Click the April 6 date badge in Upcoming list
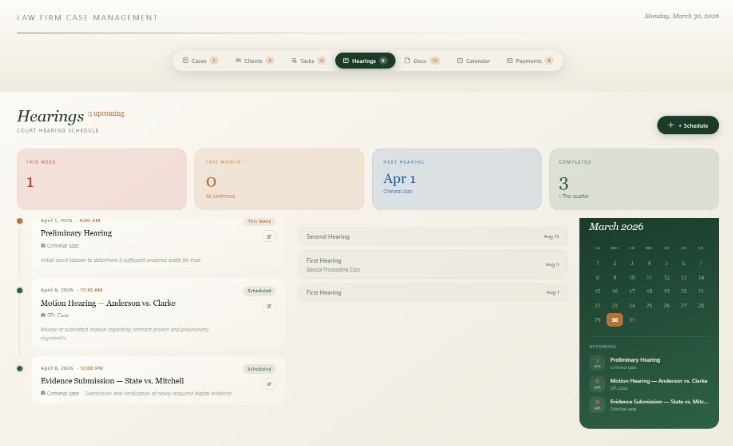 597,384
